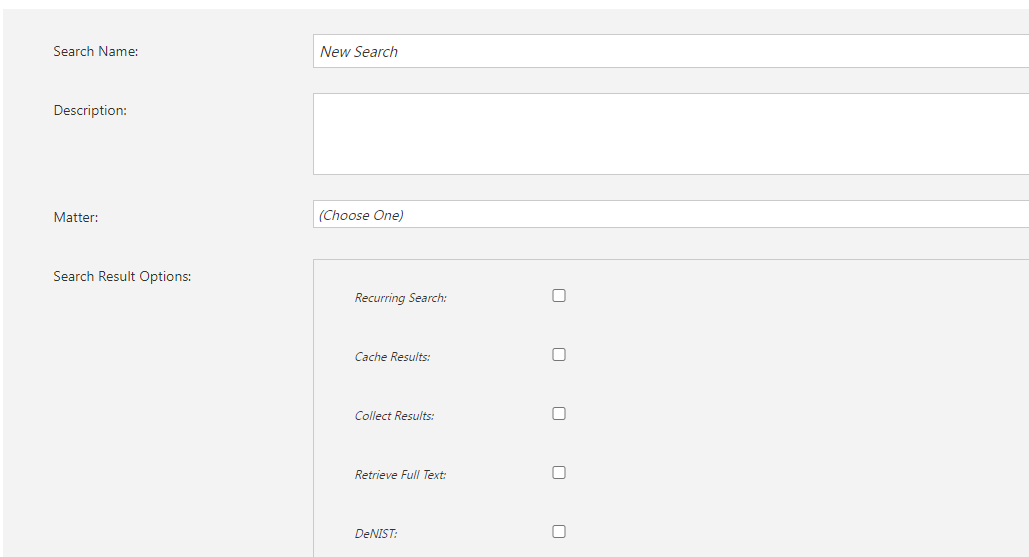Click the 'Retrieve Full Text:' label text

[x=400, y=475]
